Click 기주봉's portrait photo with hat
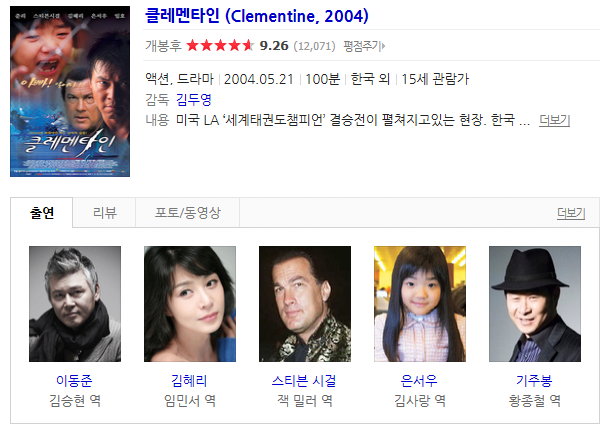 (x=535, y=304)
